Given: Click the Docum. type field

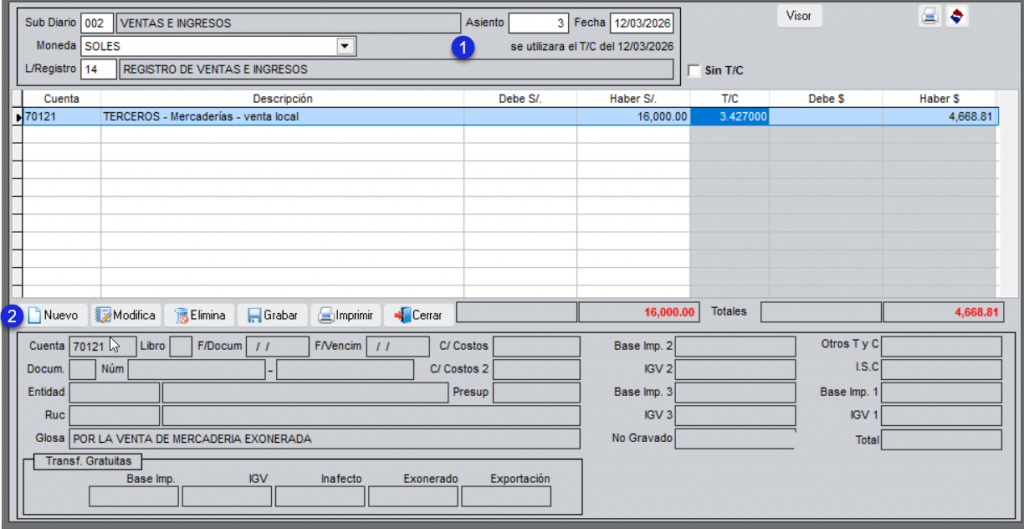Looking at the screenshot, I should [x=83, y=369].
